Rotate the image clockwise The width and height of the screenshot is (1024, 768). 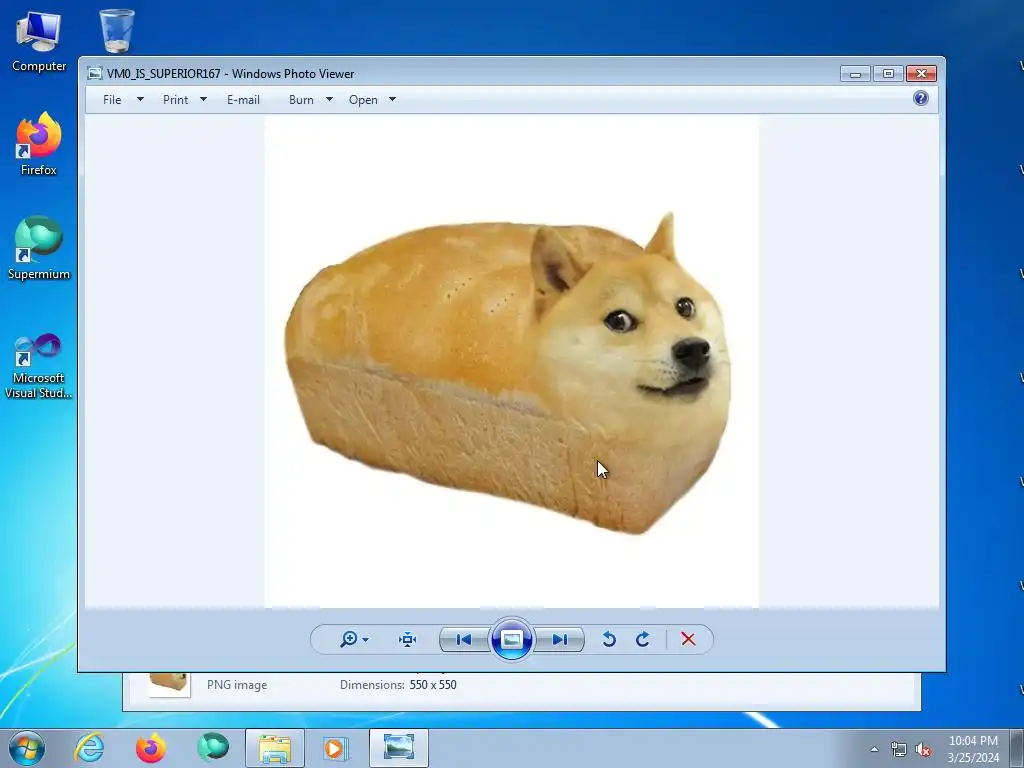click(x=643, y=639)
